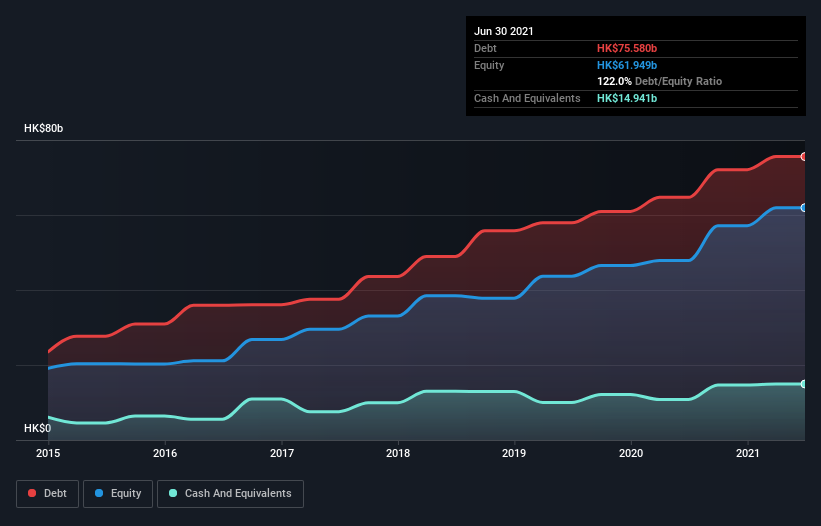Viewport: 821px width, 526px height.
Task: Click the HK$61.949b equity value
Action: pyautogui.click(x=627, y=65)
